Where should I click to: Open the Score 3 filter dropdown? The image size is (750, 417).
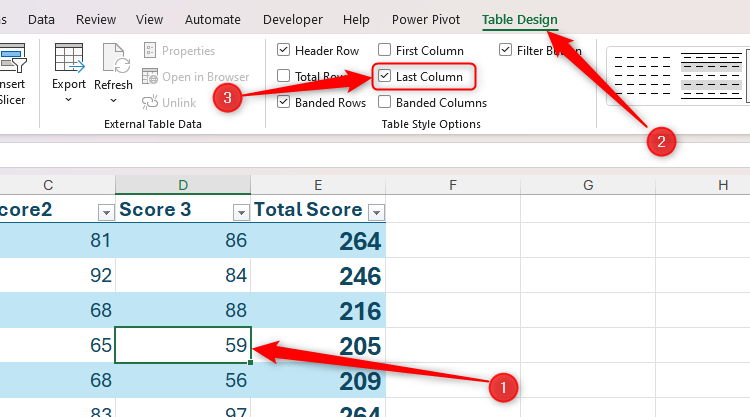pyautogui.click(x=240, y=211)
